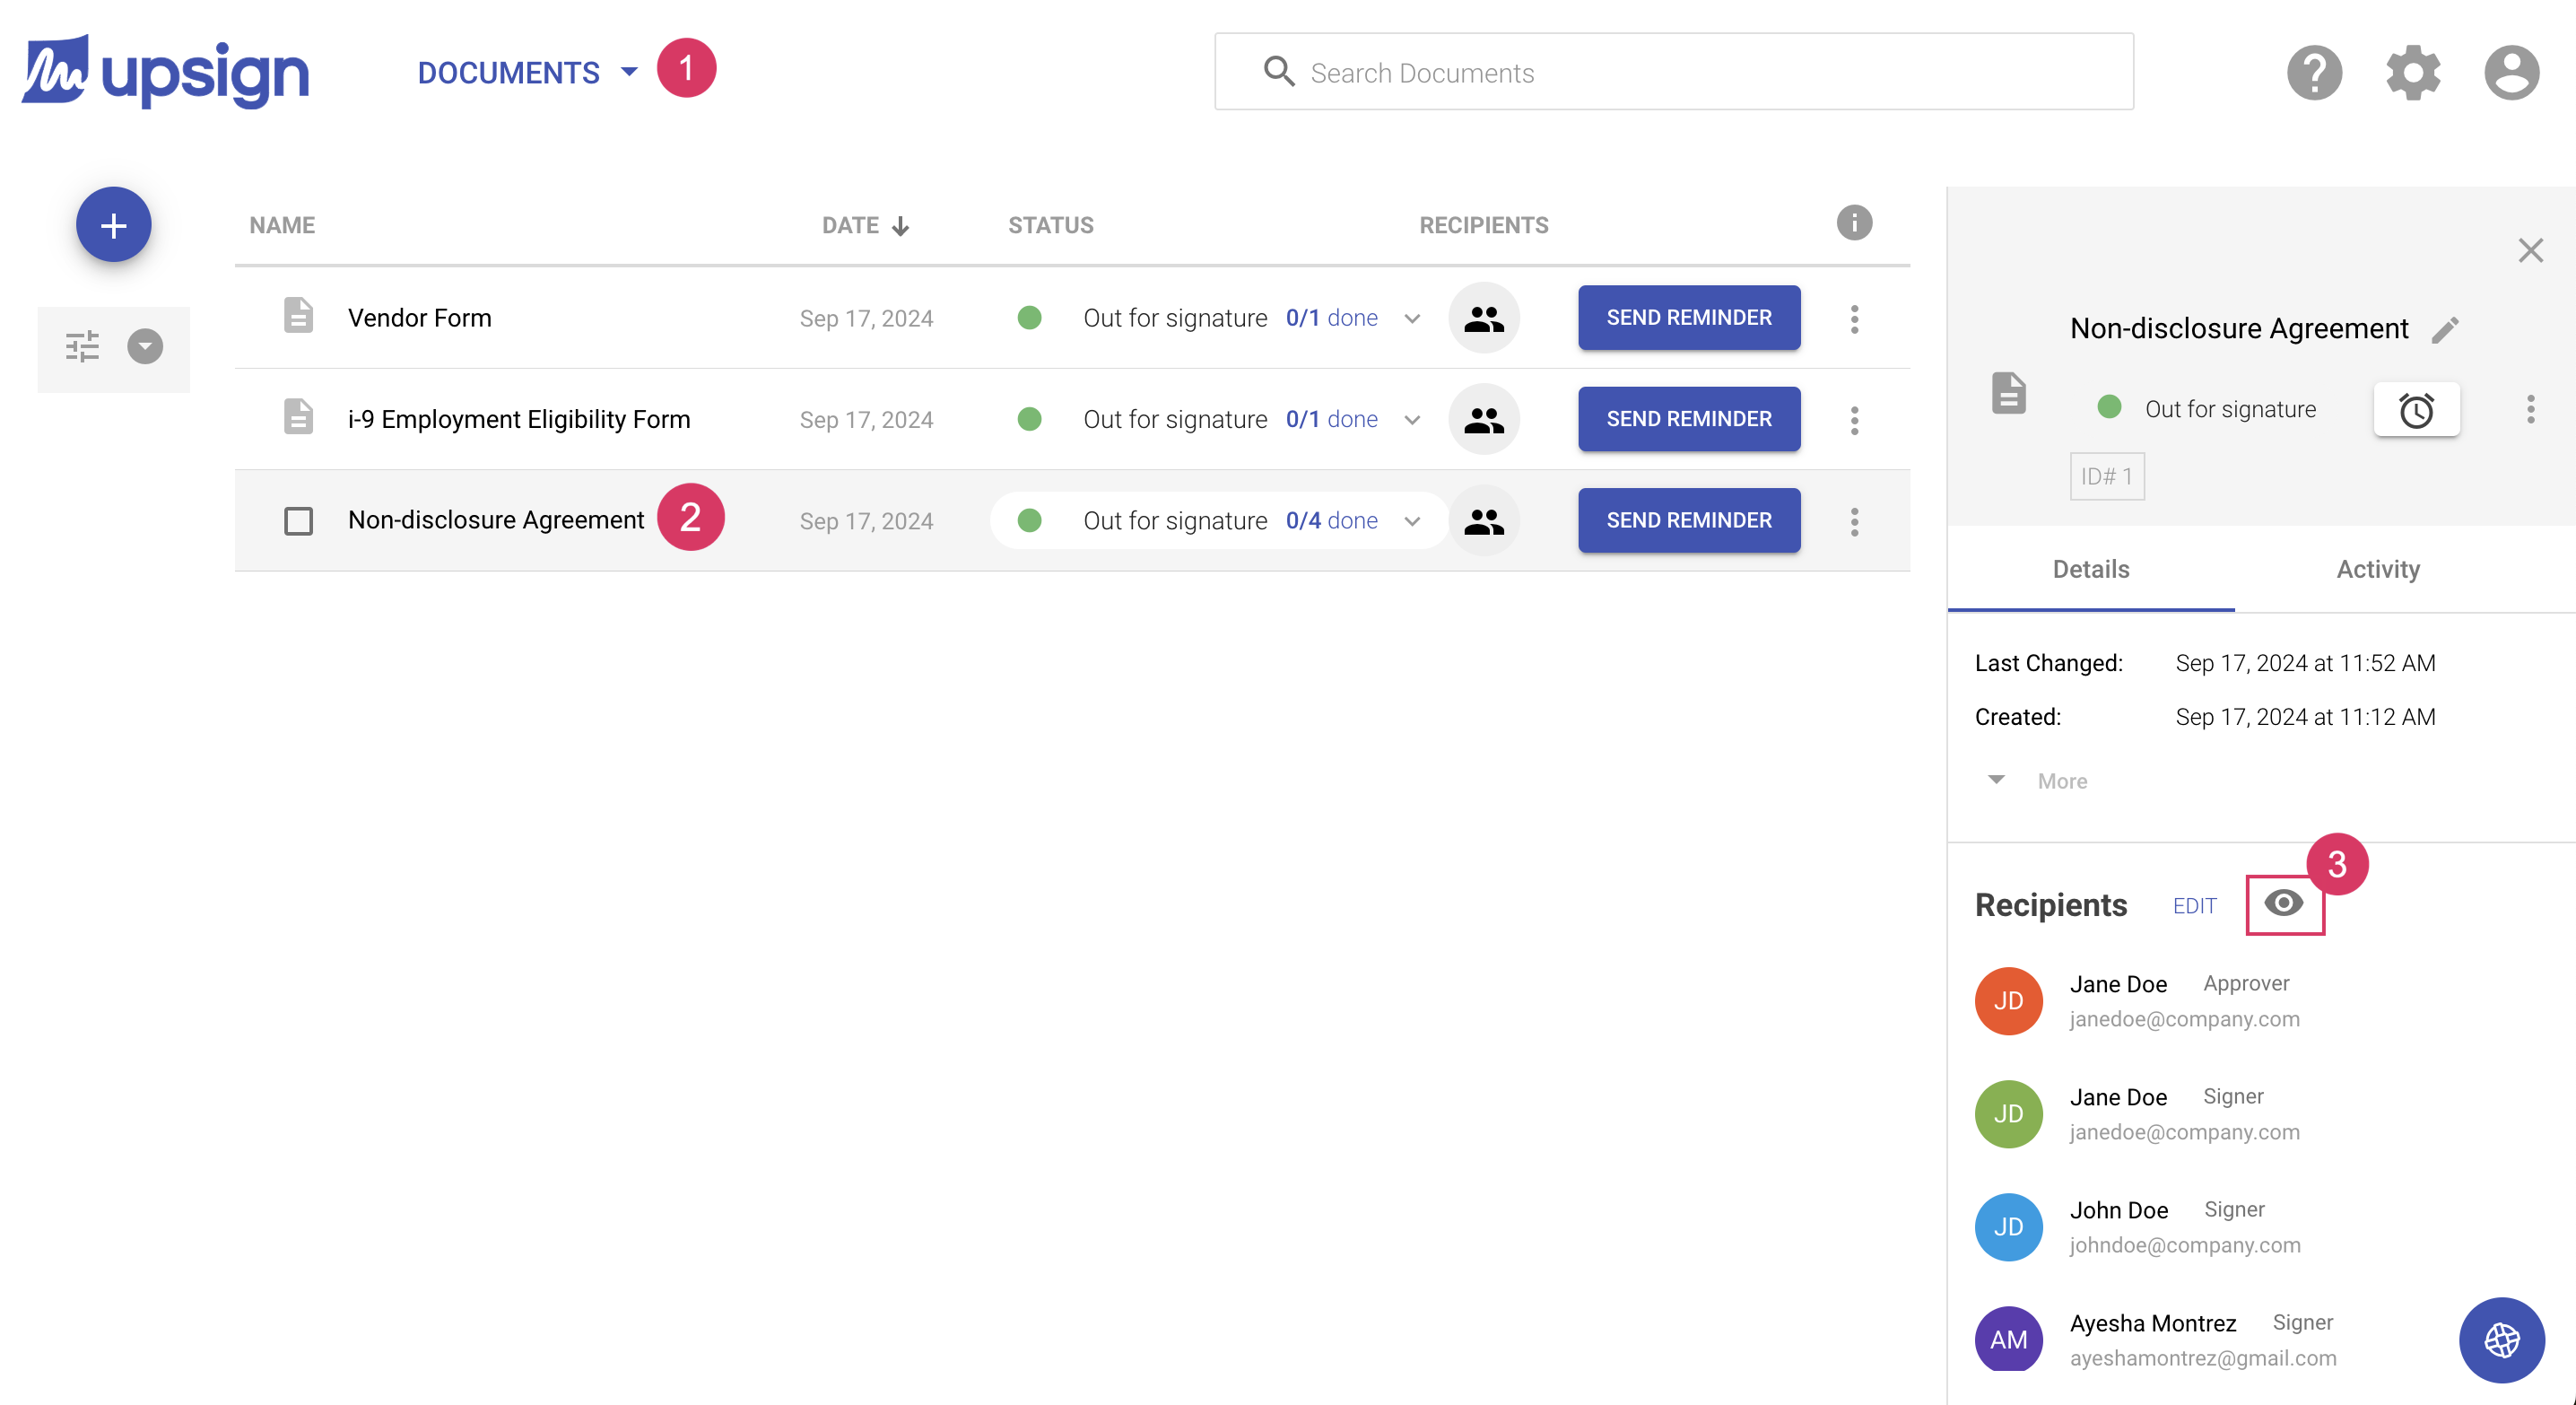Screen dimensions: 2576x1405
Task: Toggle recipients visibility eye icon
Action: click(x=2284, y=904)
